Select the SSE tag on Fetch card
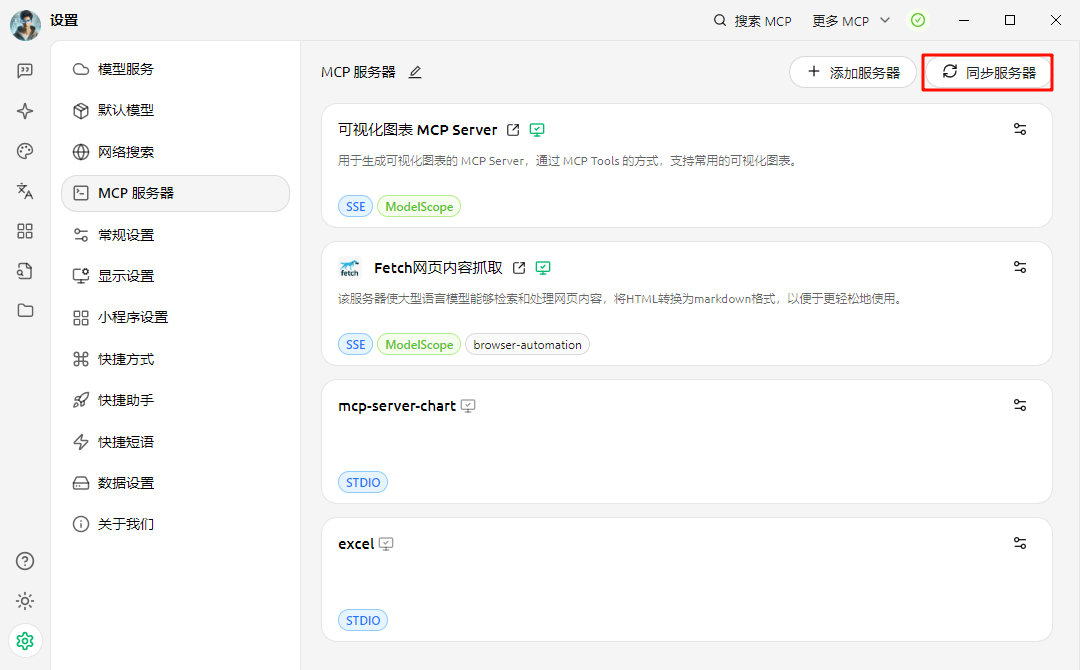1080x670 pixels. [x=355, y=343]
